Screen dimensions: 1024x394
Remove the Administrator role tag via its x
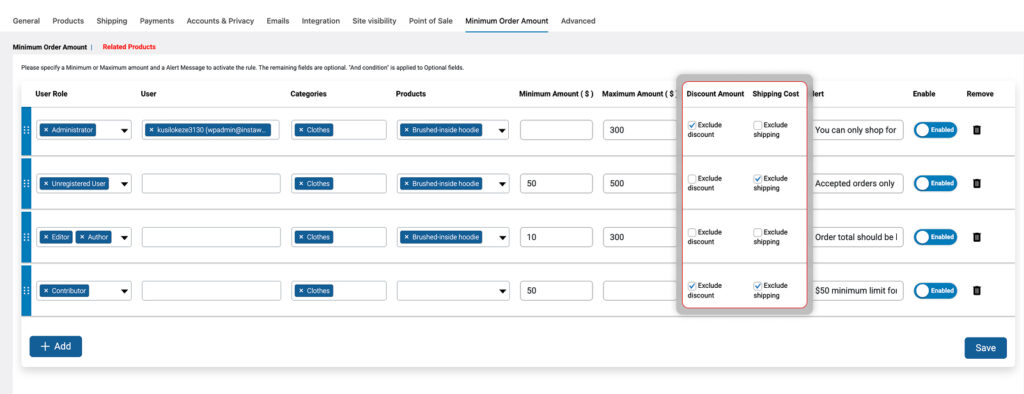[46, 130]
